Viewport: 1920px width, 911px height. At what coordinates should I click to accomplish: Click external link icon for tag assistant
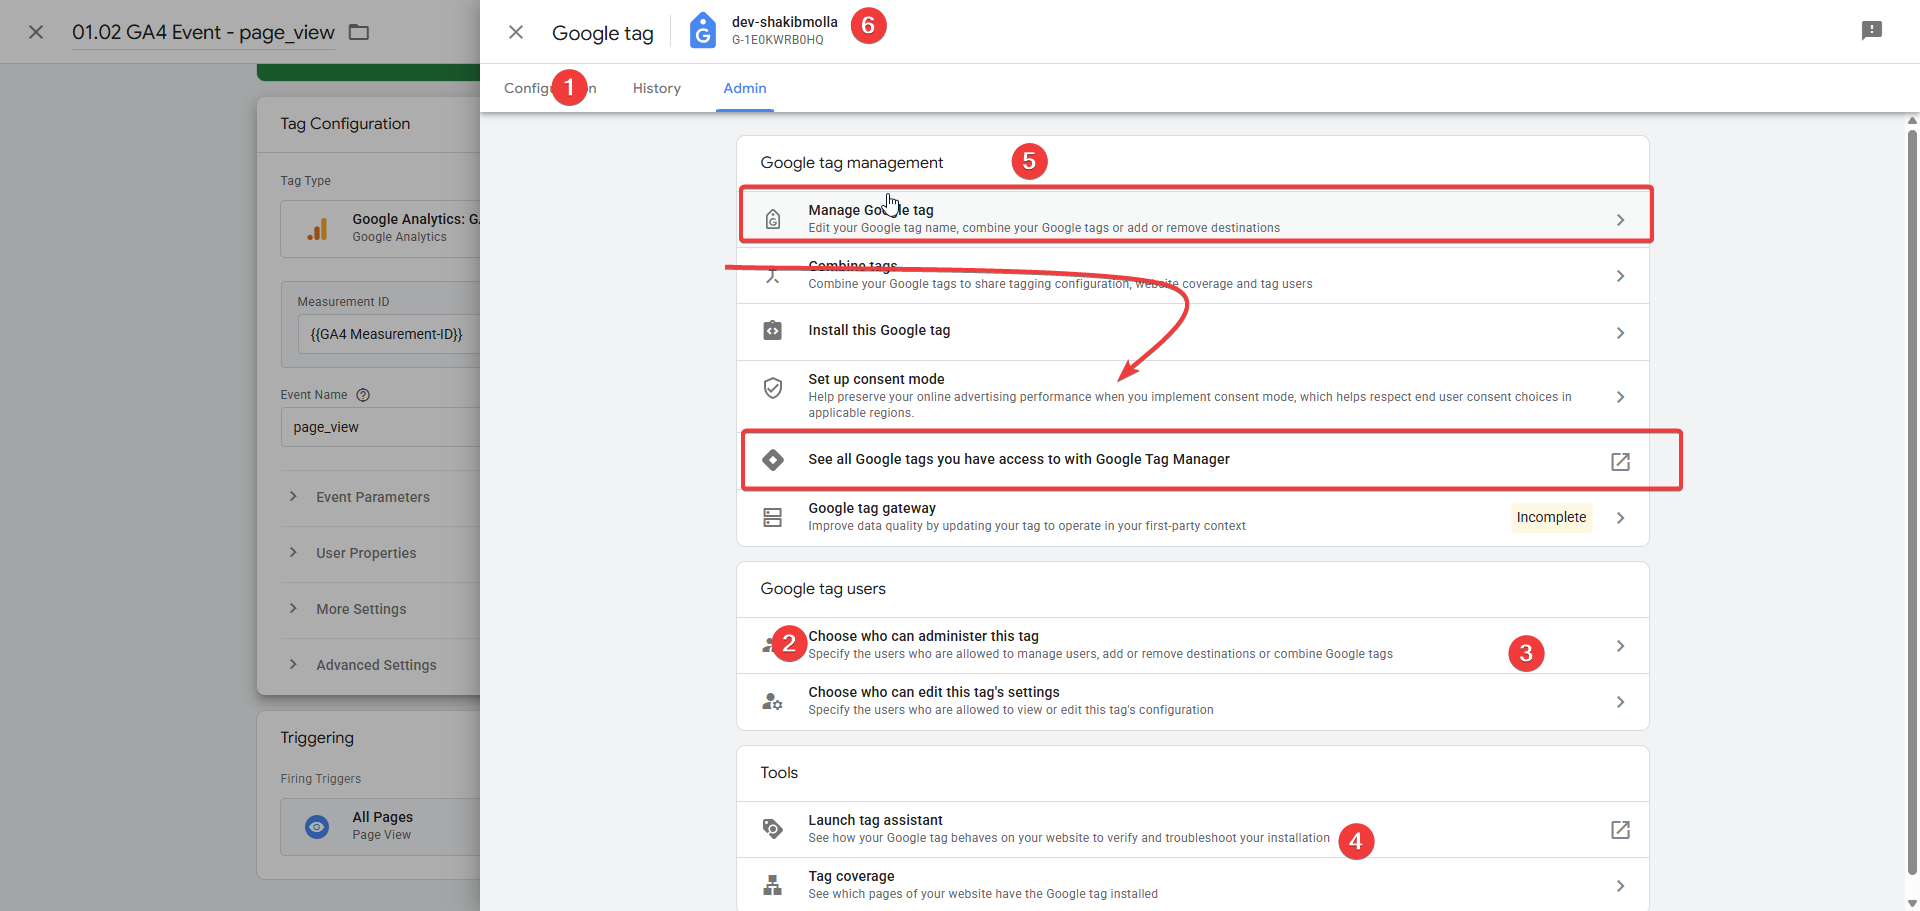coord(1620,830)
